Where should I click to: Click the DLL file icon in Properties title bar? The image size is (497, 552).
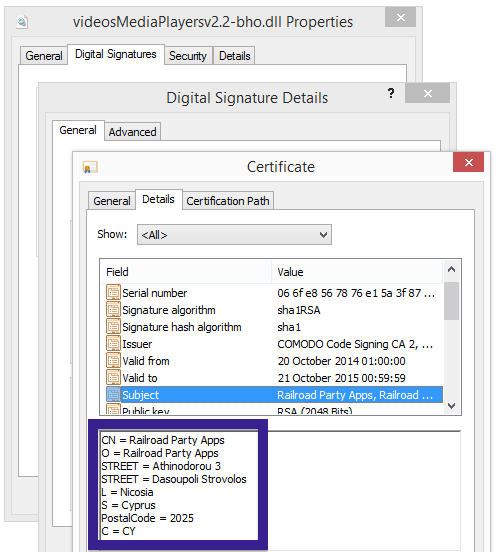click(x=22, y=22)
